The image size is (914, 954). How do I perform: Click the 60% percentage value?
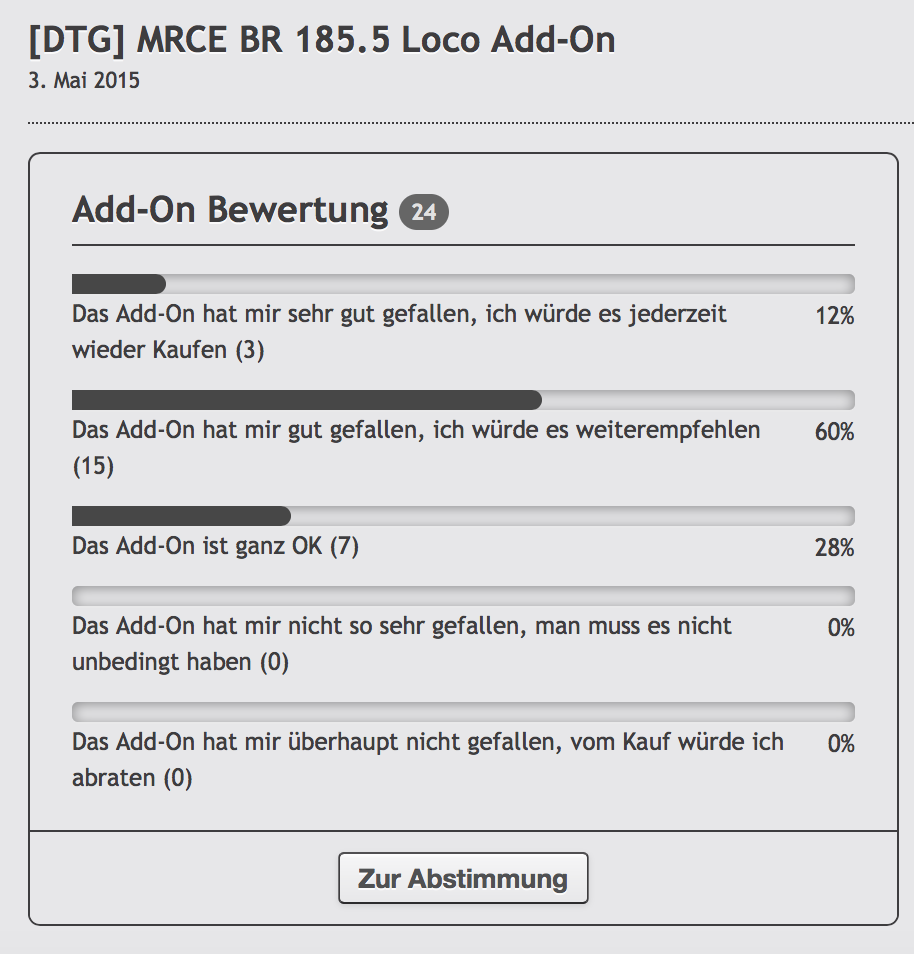coord(834,432)
